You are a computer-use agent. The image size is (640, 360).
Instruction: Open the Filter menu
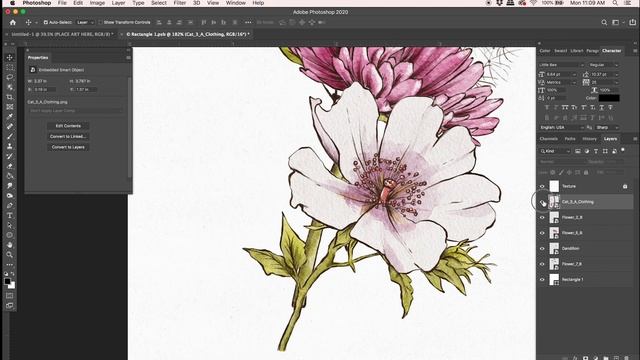[180, 3]
